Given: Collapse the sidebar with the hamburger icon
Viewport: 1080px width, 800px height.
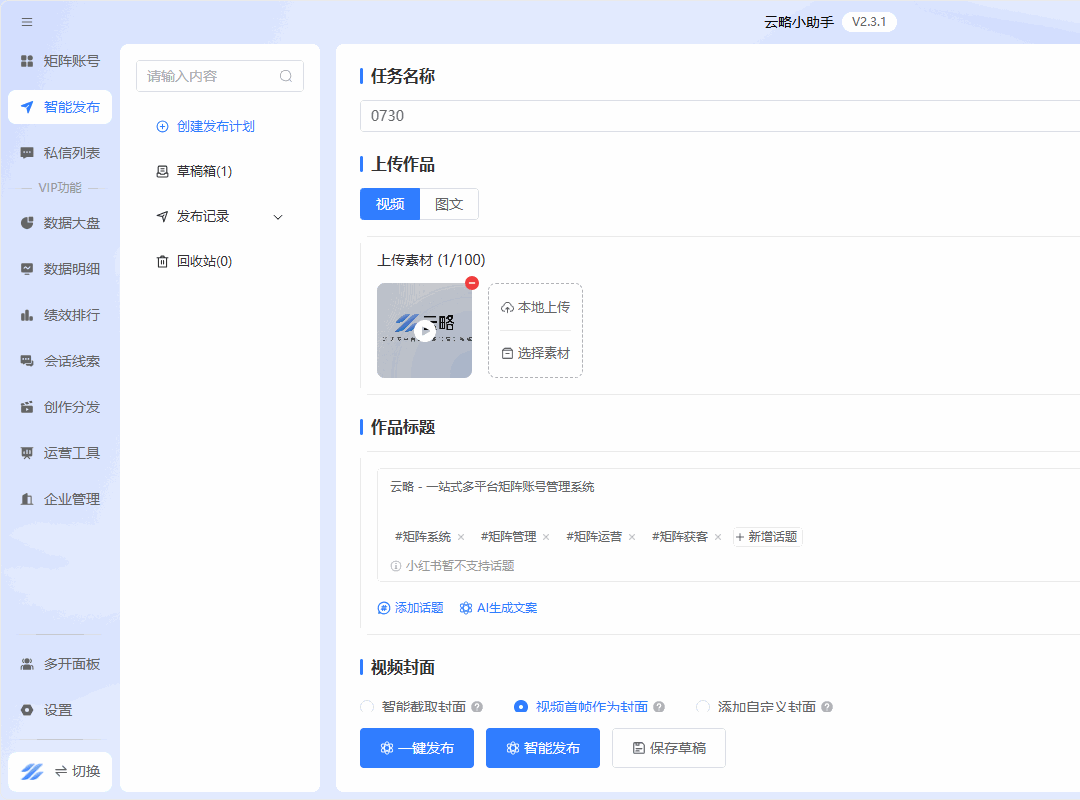Looking at the screenshot, I should pyautogui.click(x=27, y=22).
